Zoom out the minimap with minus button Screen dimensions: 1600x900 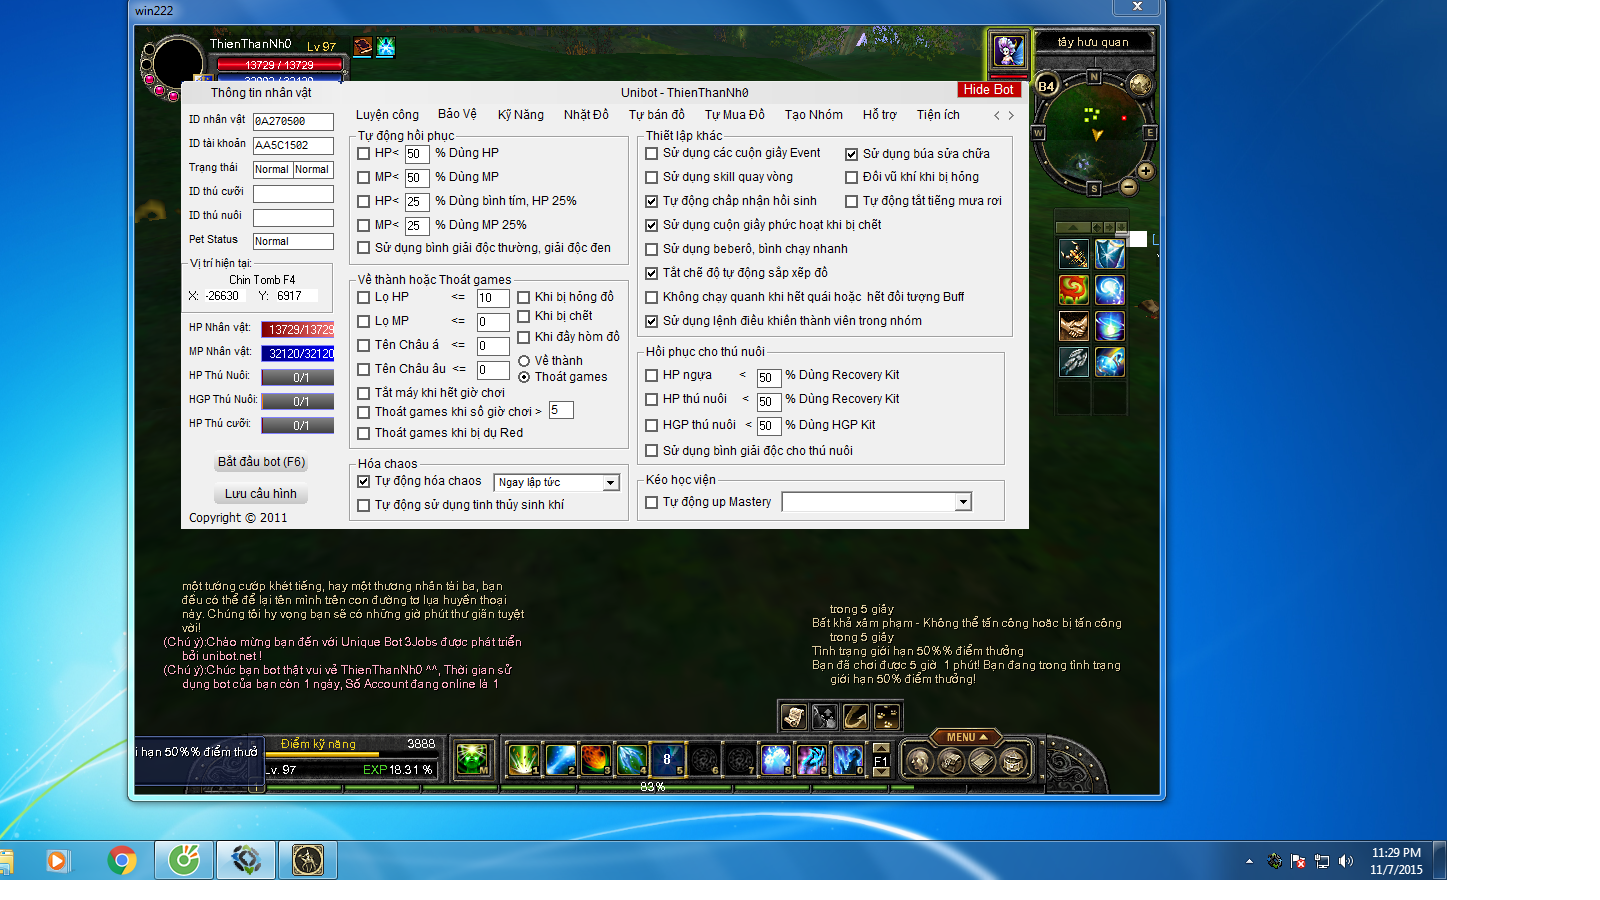click(x=1128, y=186)
